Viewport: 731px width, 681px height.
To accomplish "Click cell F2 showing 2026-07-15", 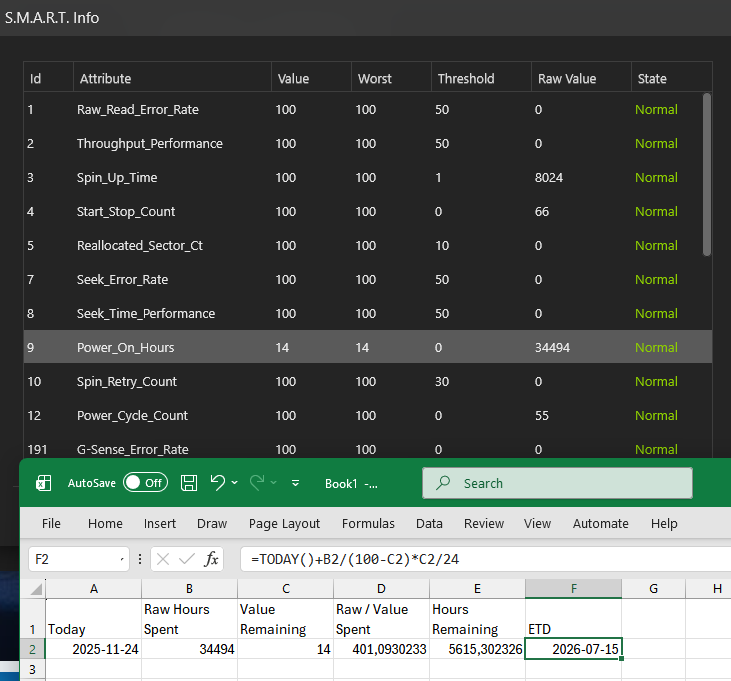I will point(573,649).
